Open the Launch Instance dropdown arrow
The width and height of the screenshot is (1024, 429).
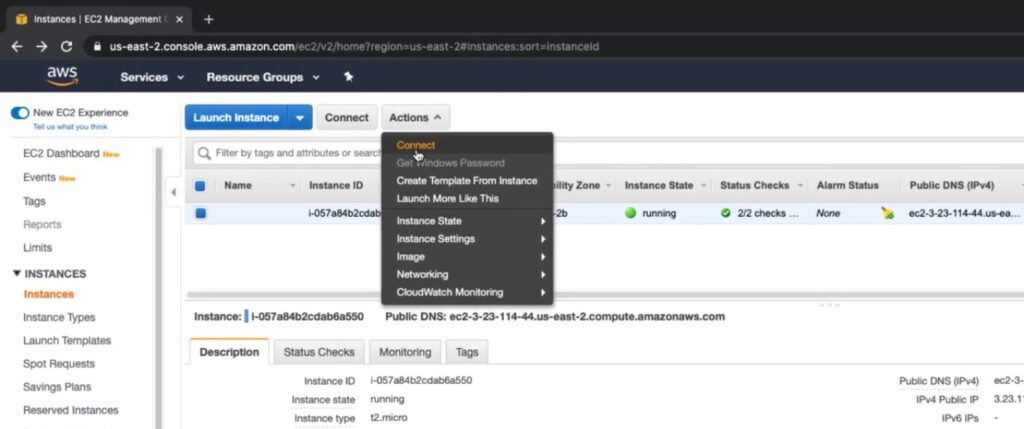coord(300,118)
